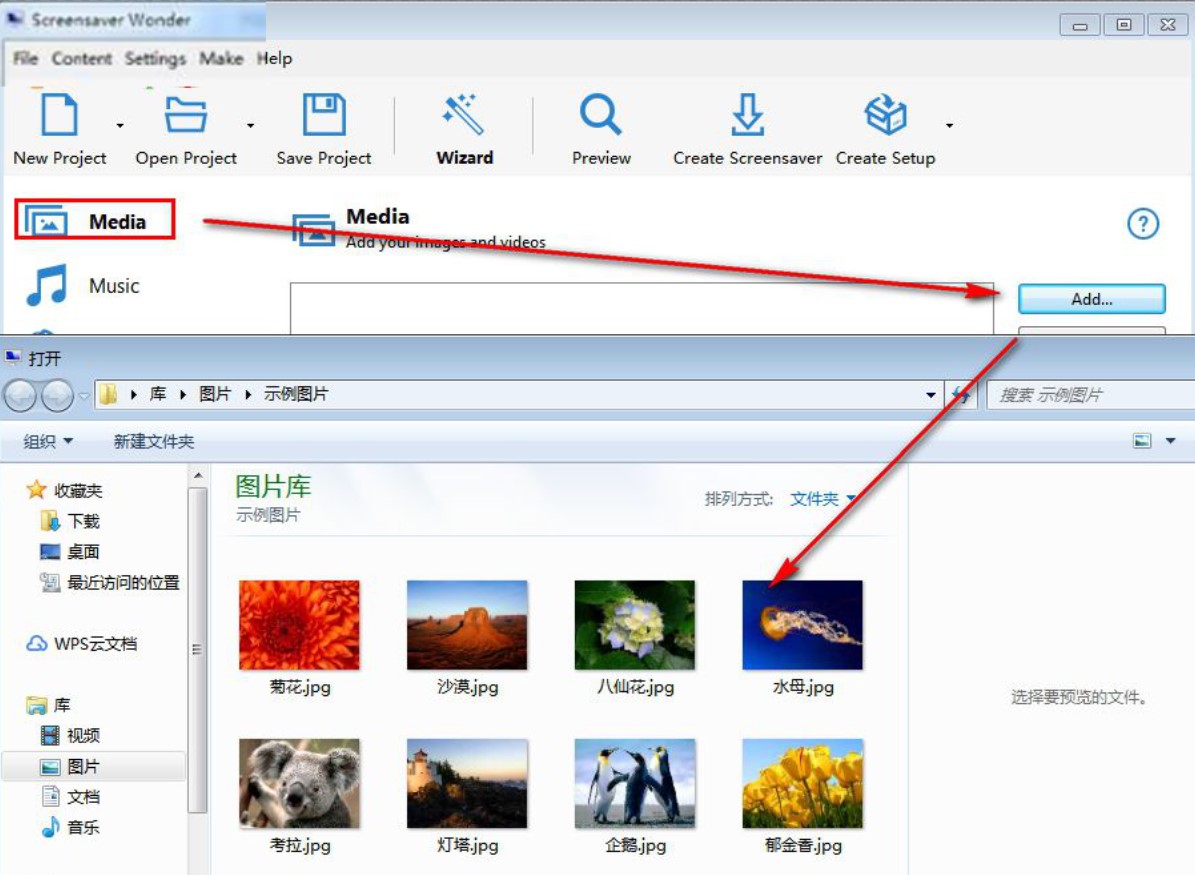Open the Help menu
Screen dimensions: 1195x875
click(274, 58)
